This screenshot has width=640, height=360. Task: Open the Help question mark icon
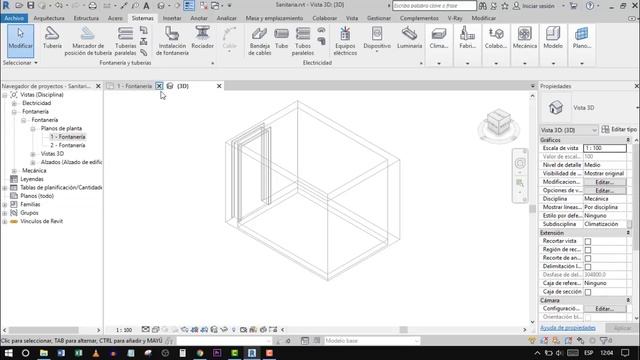point(590,6)
